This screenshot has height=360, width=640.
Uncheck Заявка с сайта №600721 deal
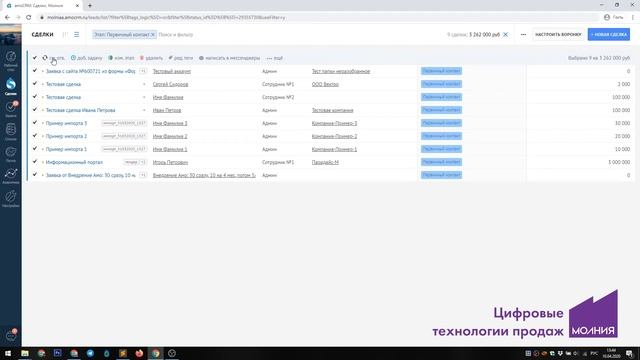[x=35, y=71]
